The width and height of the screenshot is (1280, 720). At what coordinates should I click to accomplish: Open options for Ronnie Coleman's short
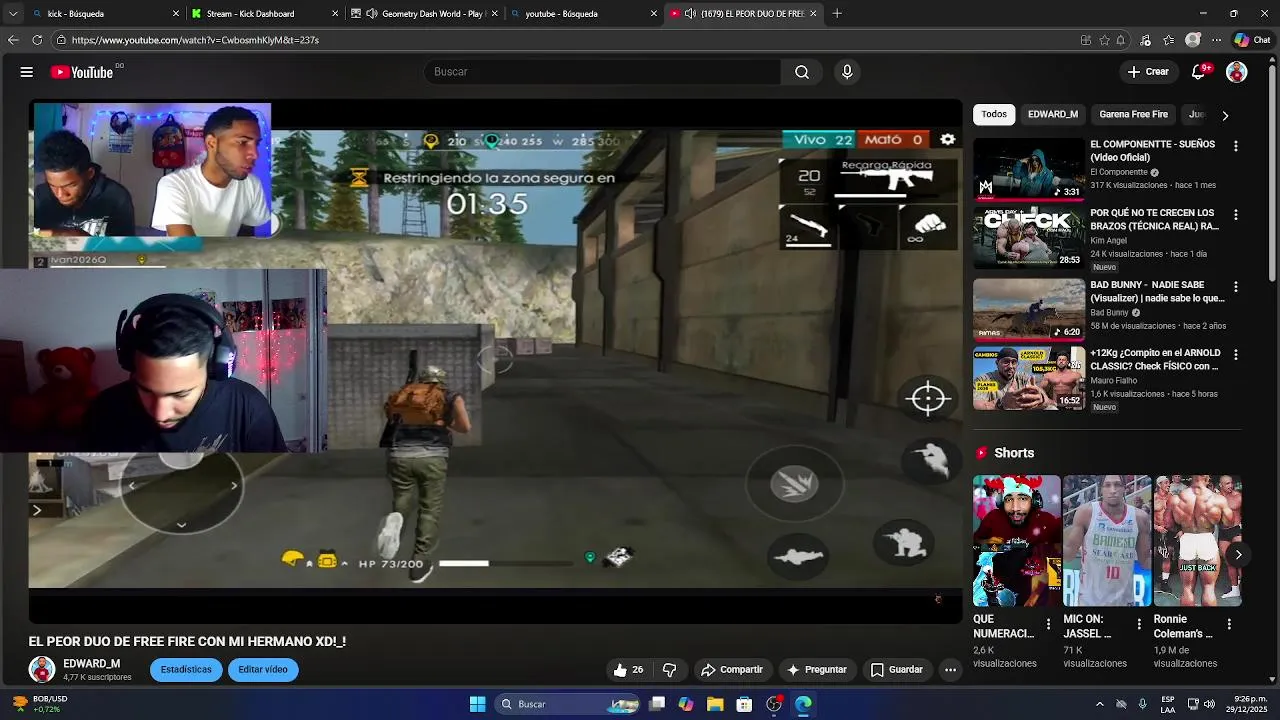tap(1229, 624)
